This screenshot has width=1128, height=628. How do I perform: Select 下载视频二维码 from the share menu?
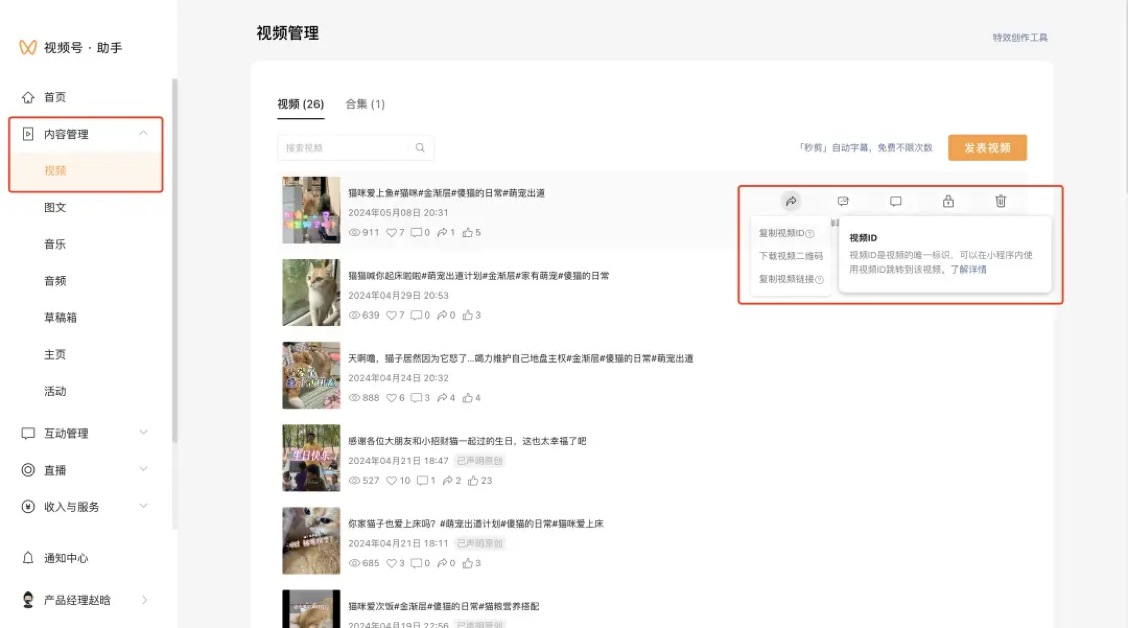click(x=791, y=256)
